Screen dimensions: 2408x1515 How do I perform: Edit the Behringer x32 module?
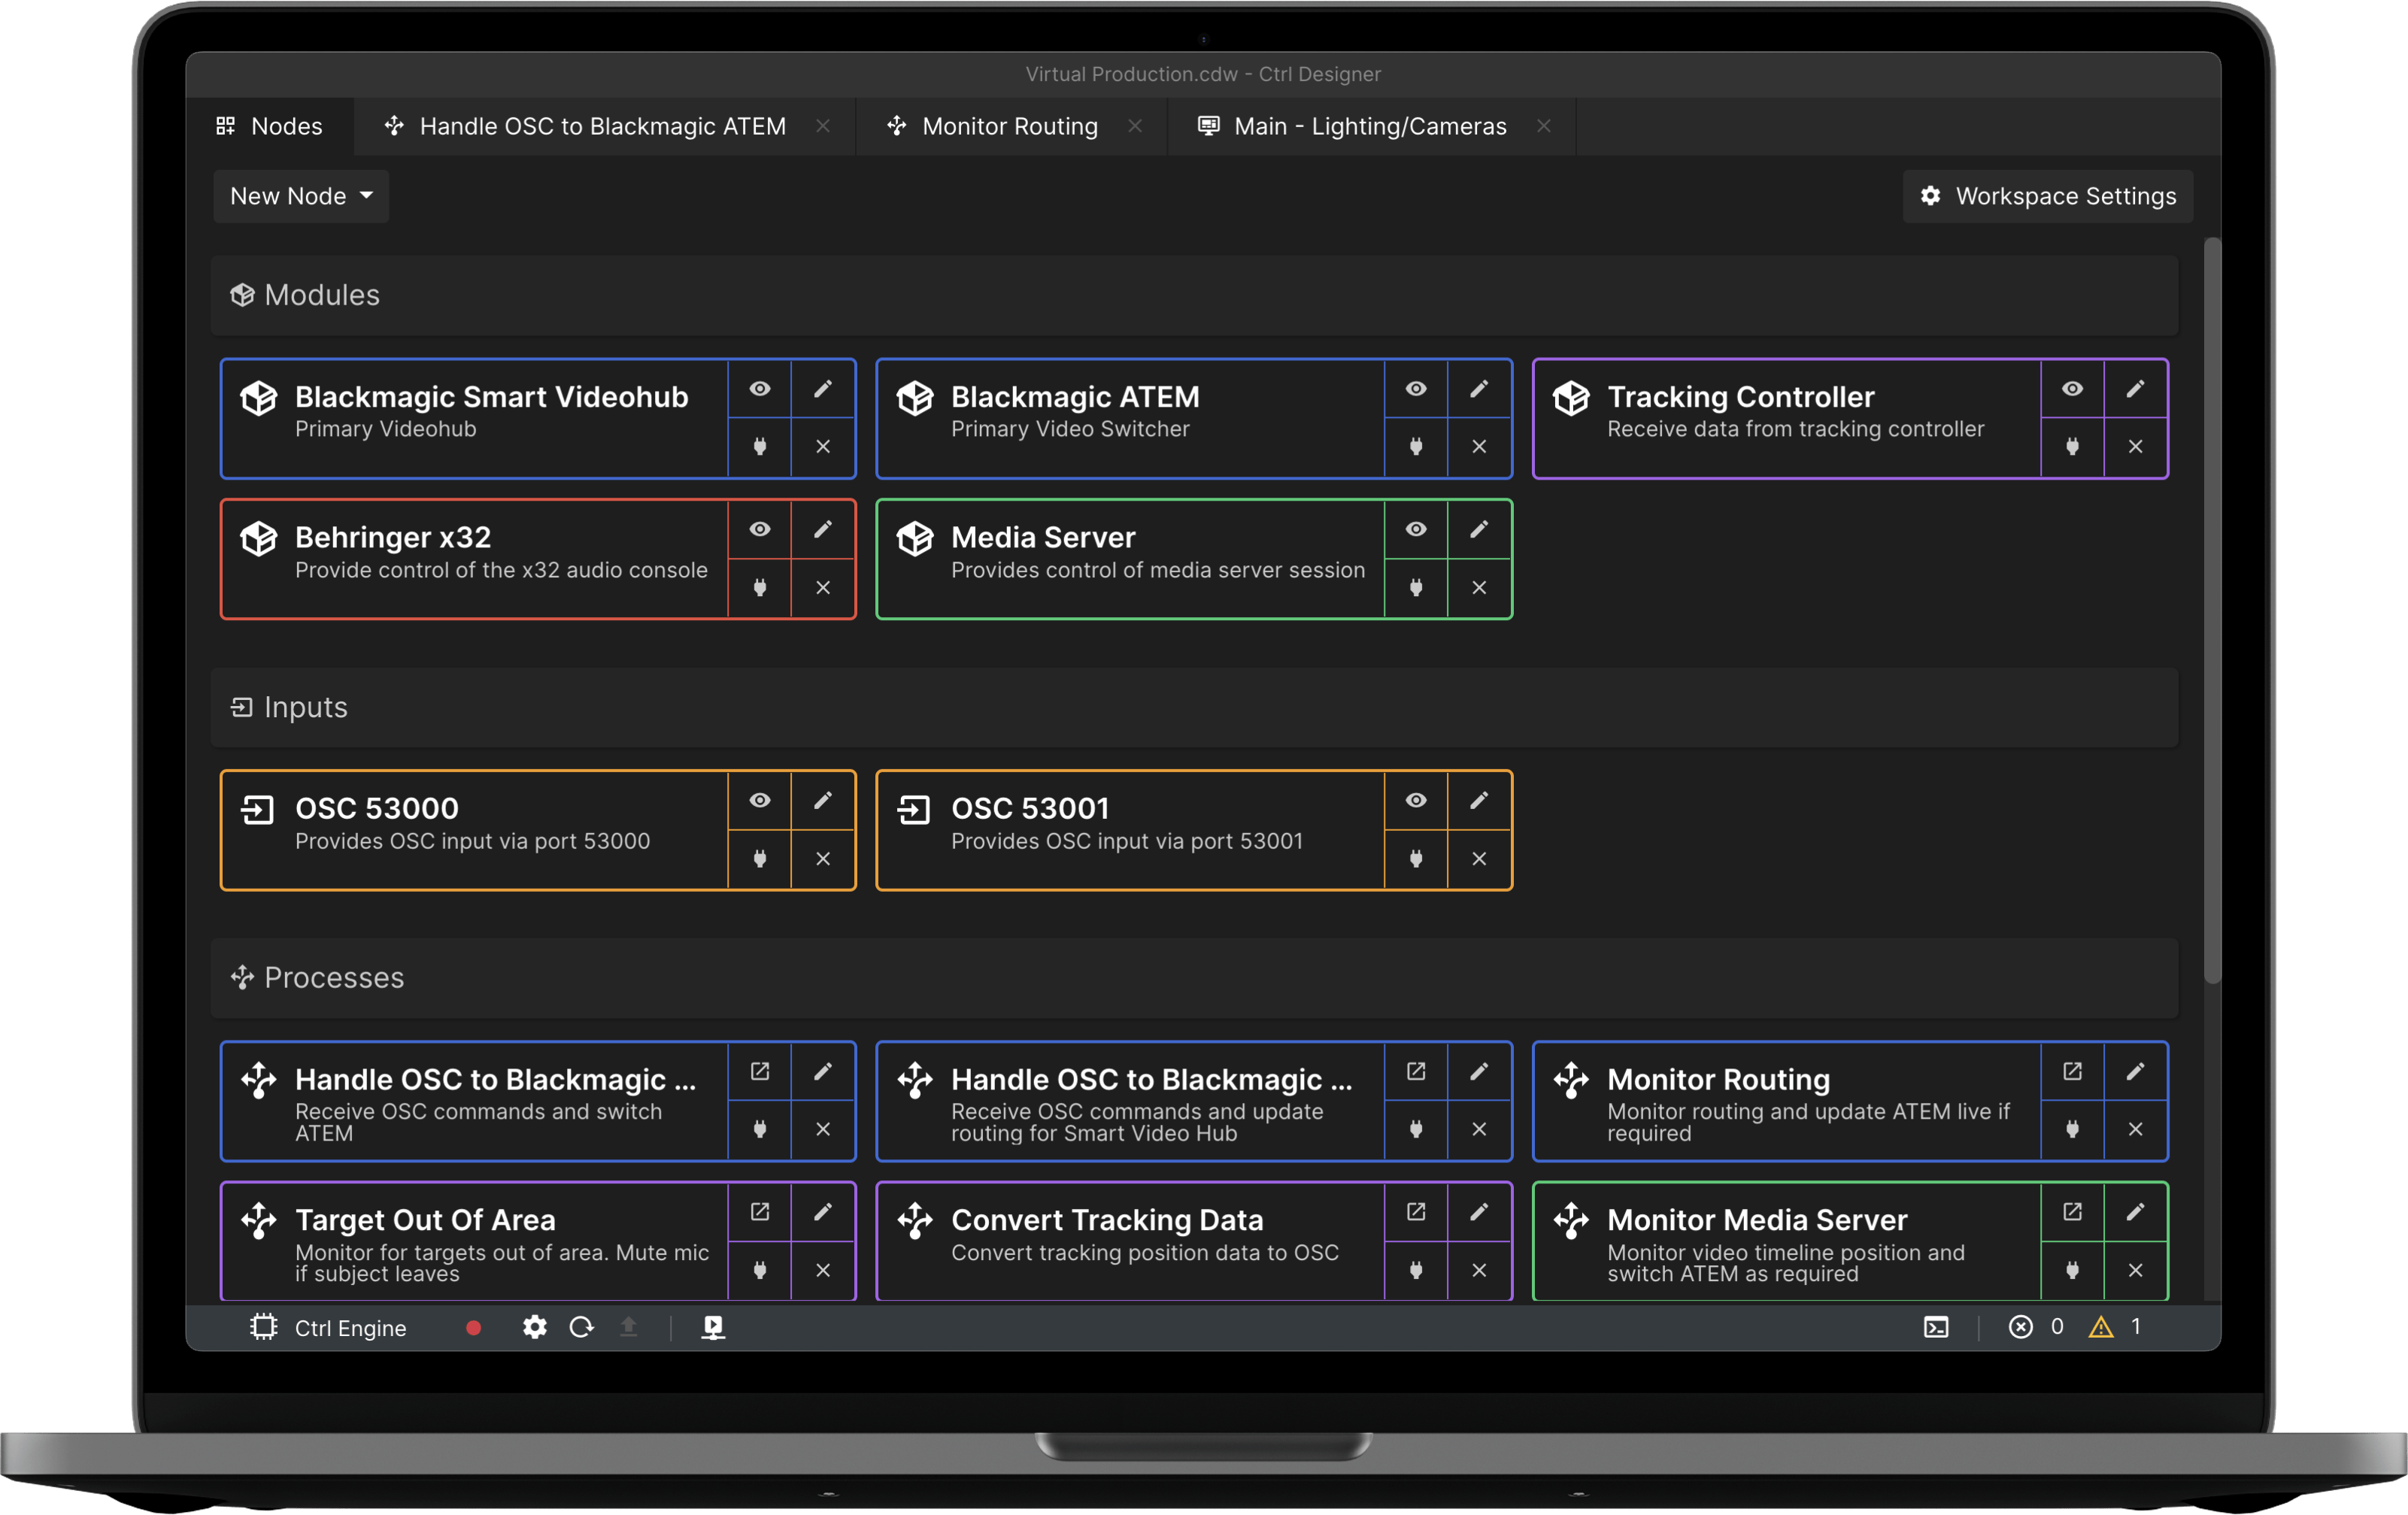822,529
